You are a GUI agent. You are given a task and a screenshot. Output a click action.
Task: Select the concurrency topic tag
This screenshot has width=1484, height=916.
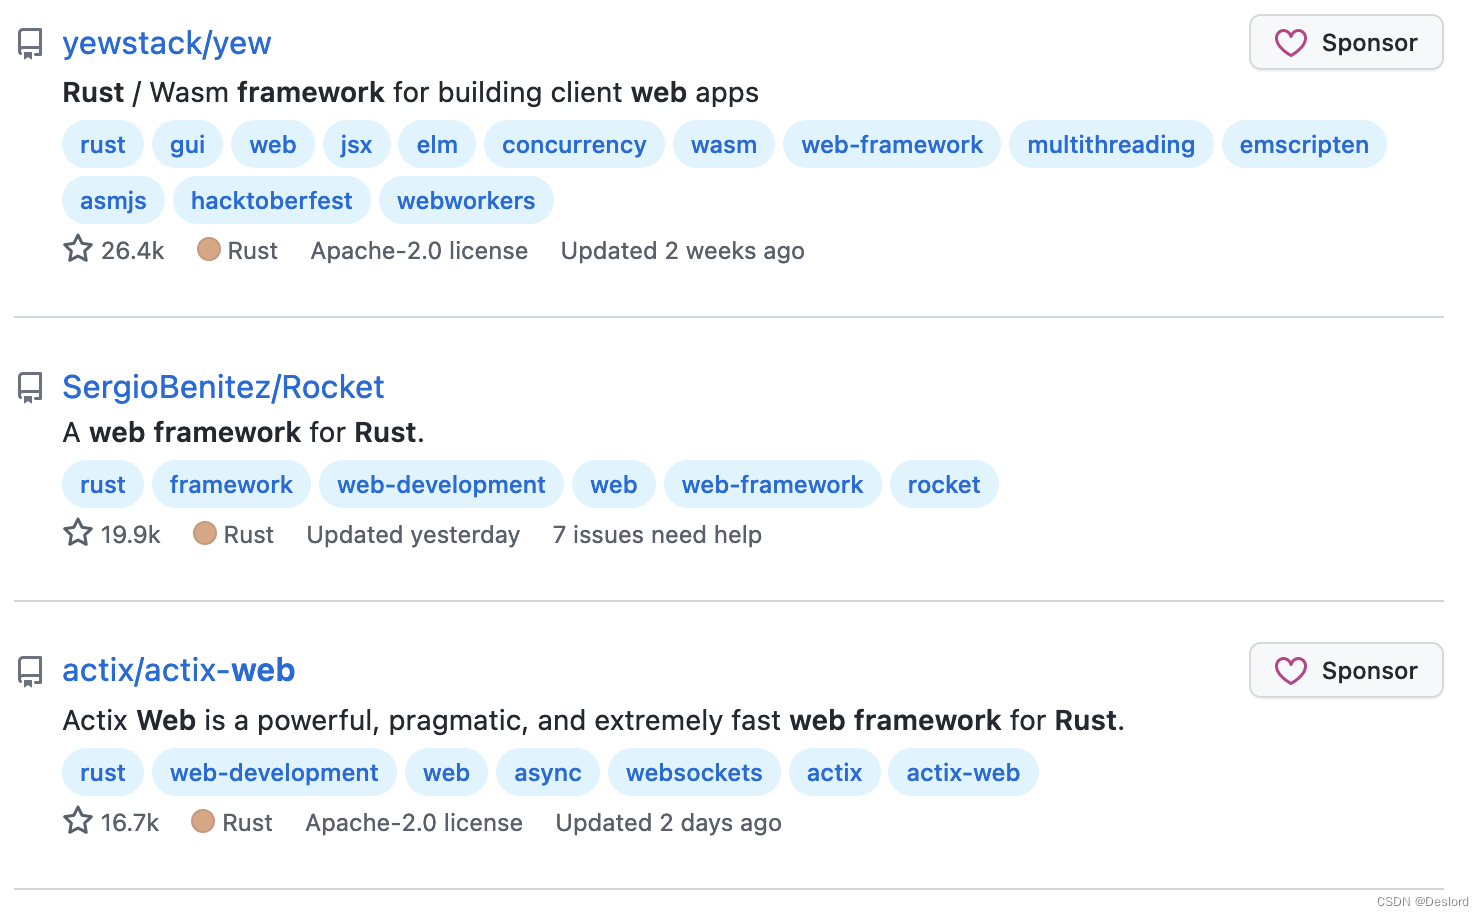(574, 144)
